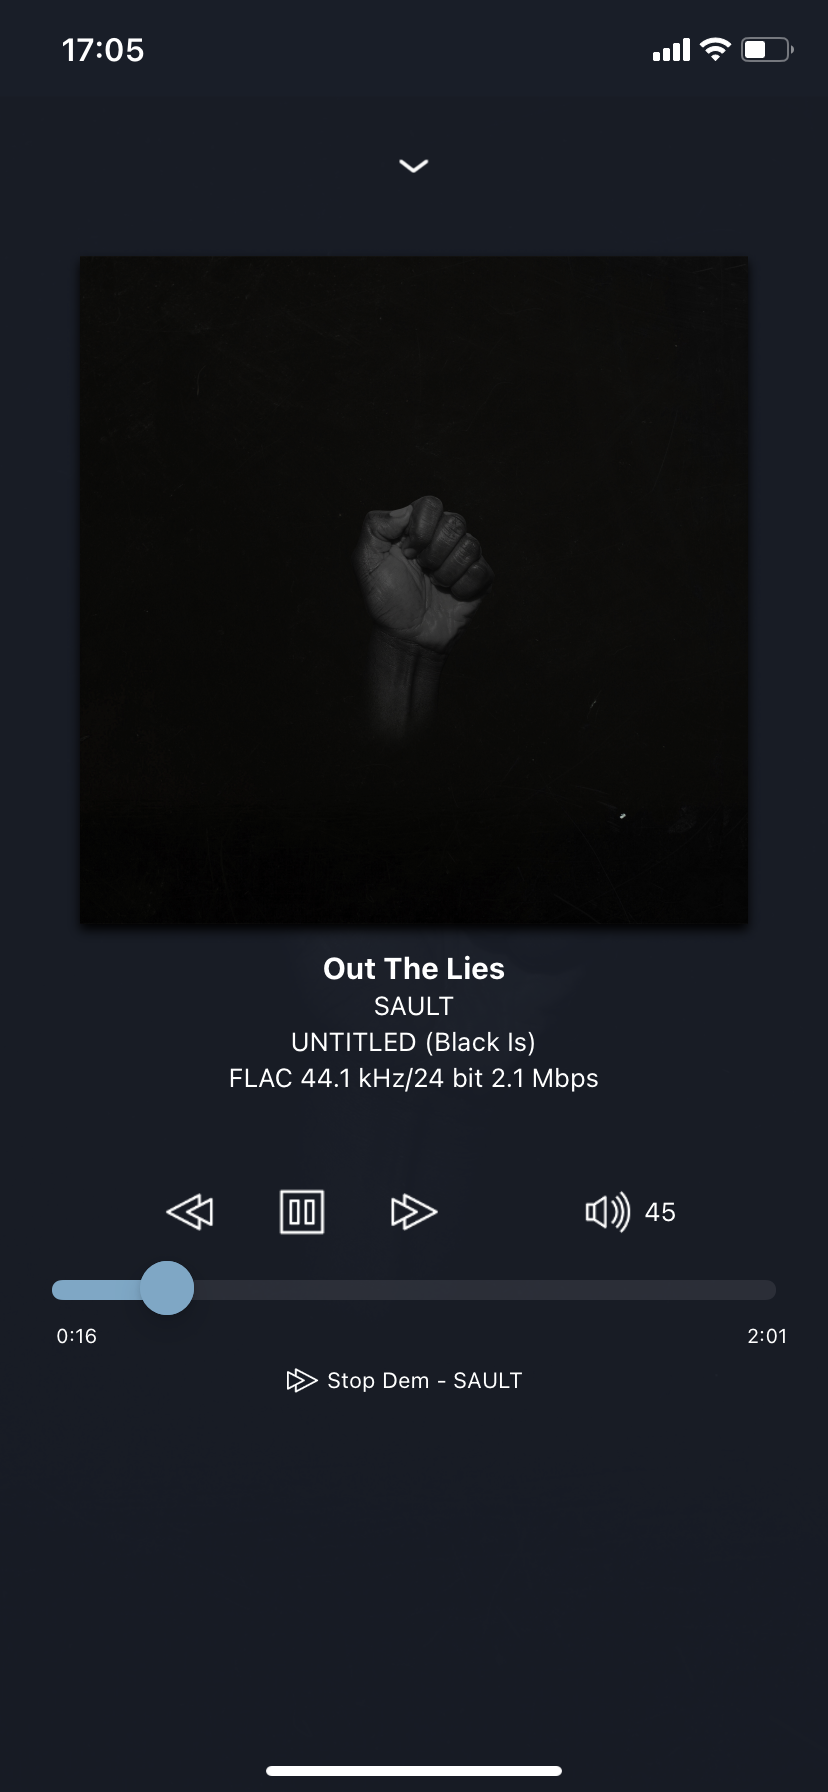Tap the Wi-Fi status icon
The height and width of the screenshot is (1792, 828).
pyautogui.click(x=715, y=49)
